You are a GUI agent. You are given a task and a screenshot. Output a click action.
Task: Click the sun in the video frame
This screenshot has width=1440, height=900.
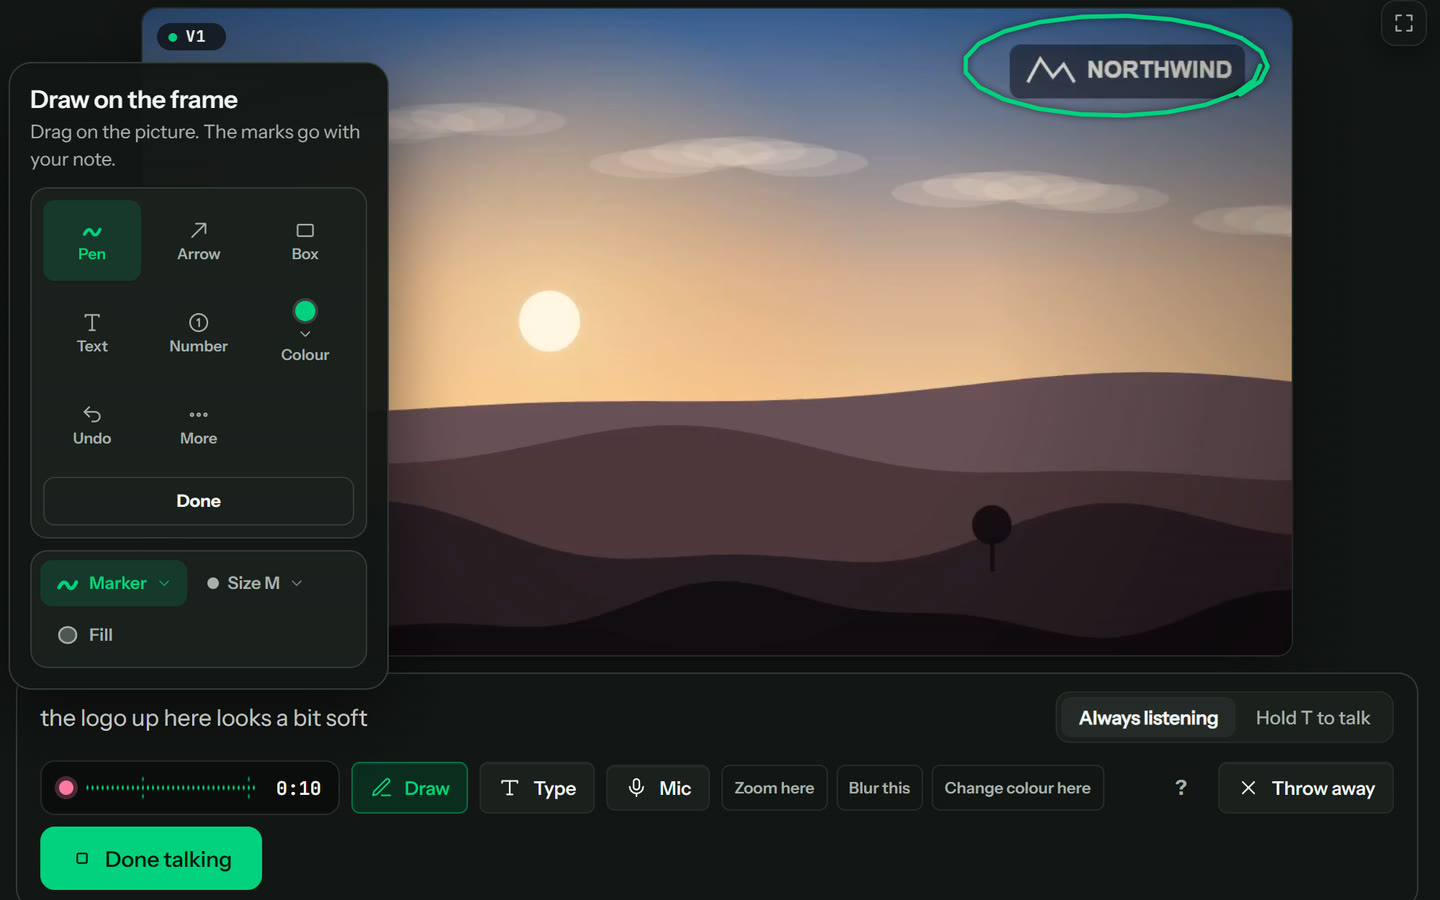pos(549,321)
